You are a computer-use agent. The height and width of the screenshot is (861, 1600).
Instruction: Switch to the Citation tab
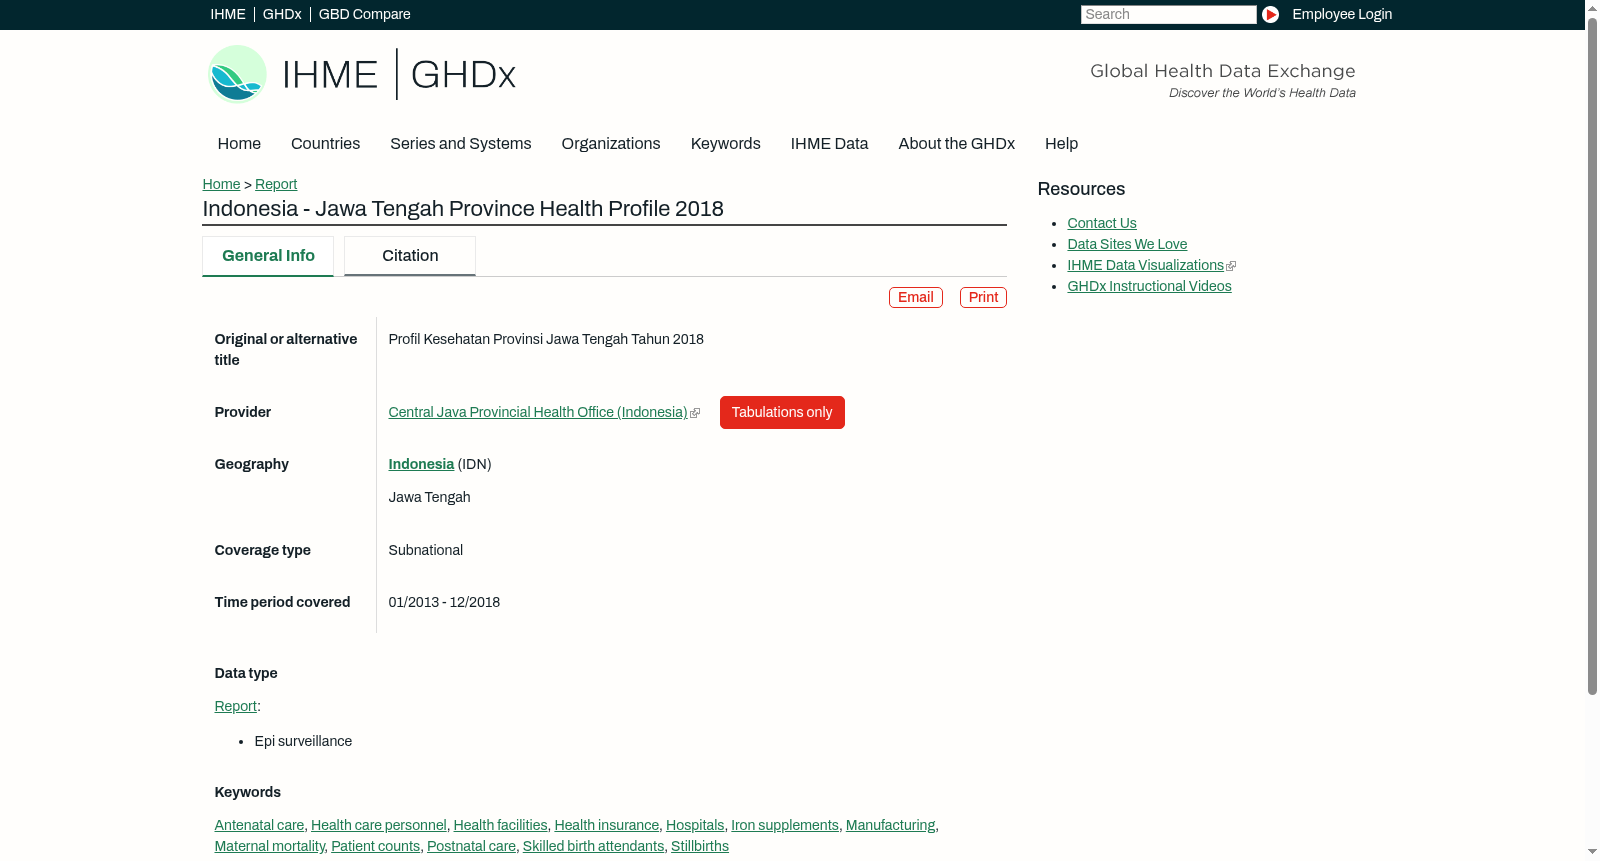[410, 256]
